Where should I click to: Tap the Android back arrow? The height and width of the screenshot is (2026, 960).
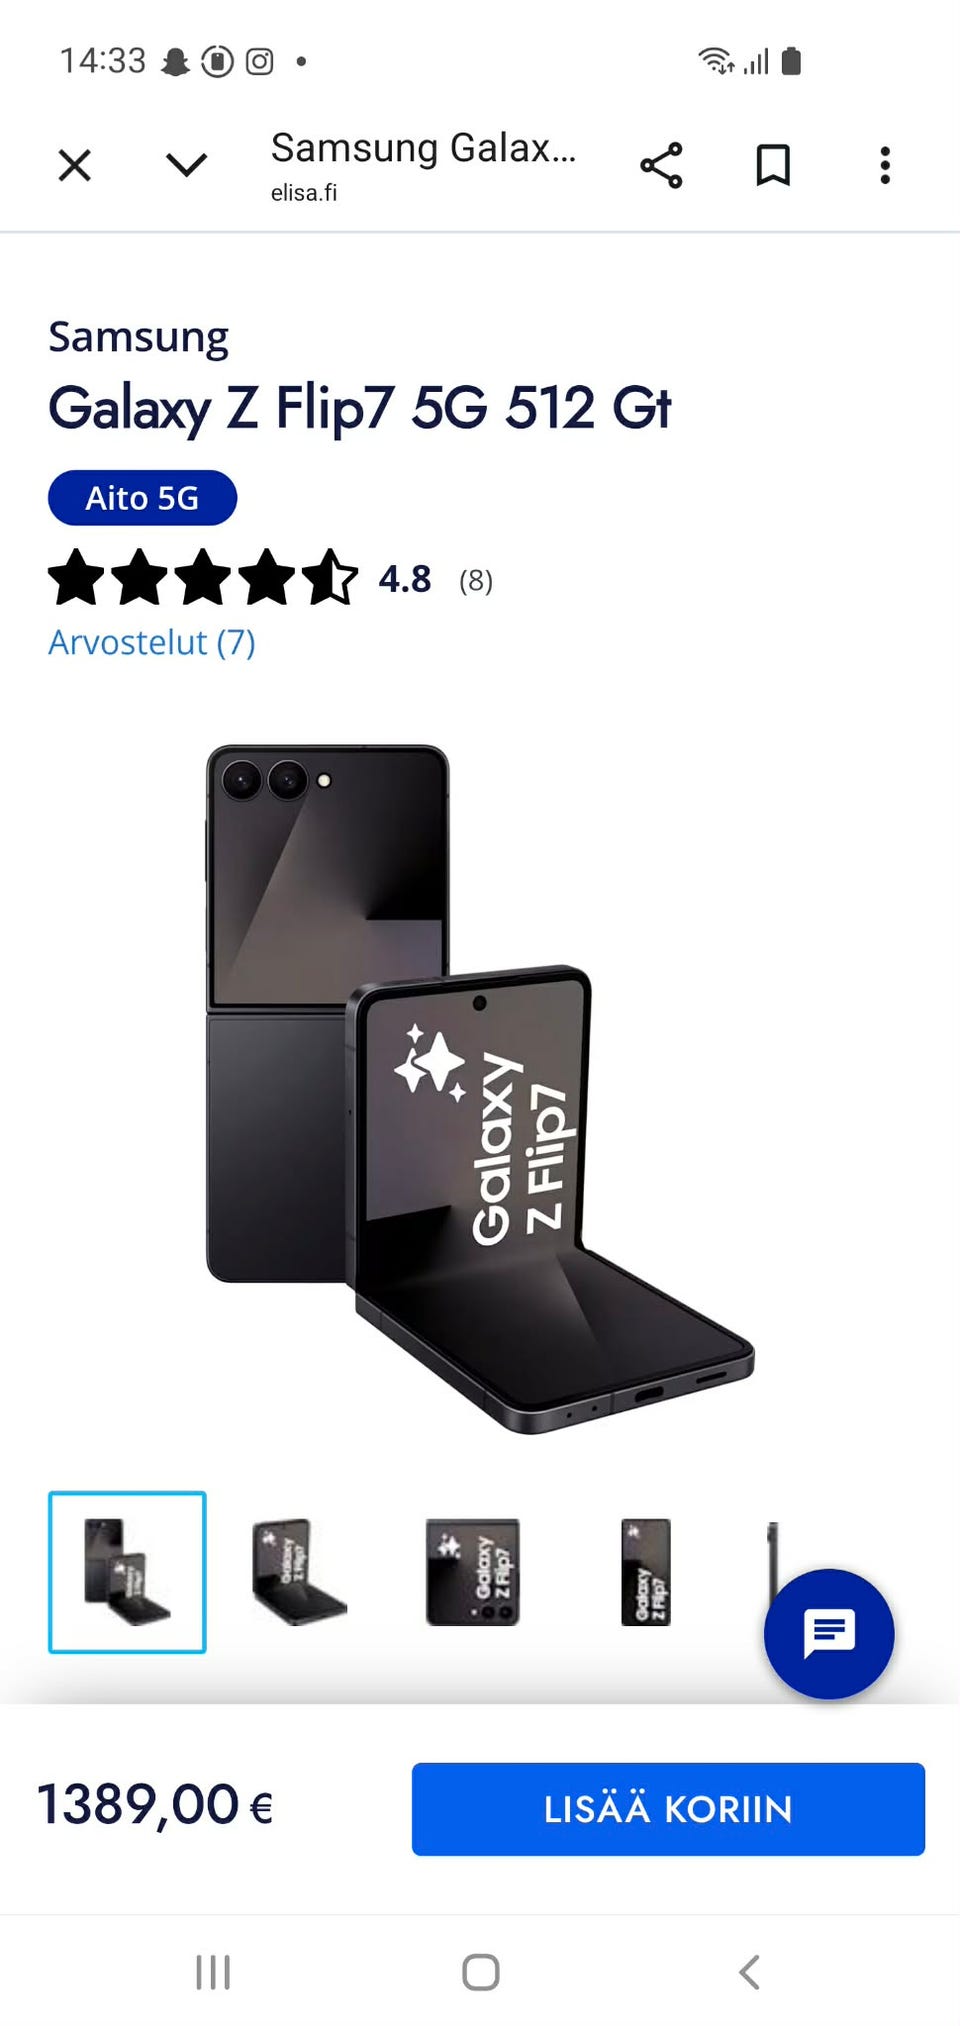click(749, 1972)
